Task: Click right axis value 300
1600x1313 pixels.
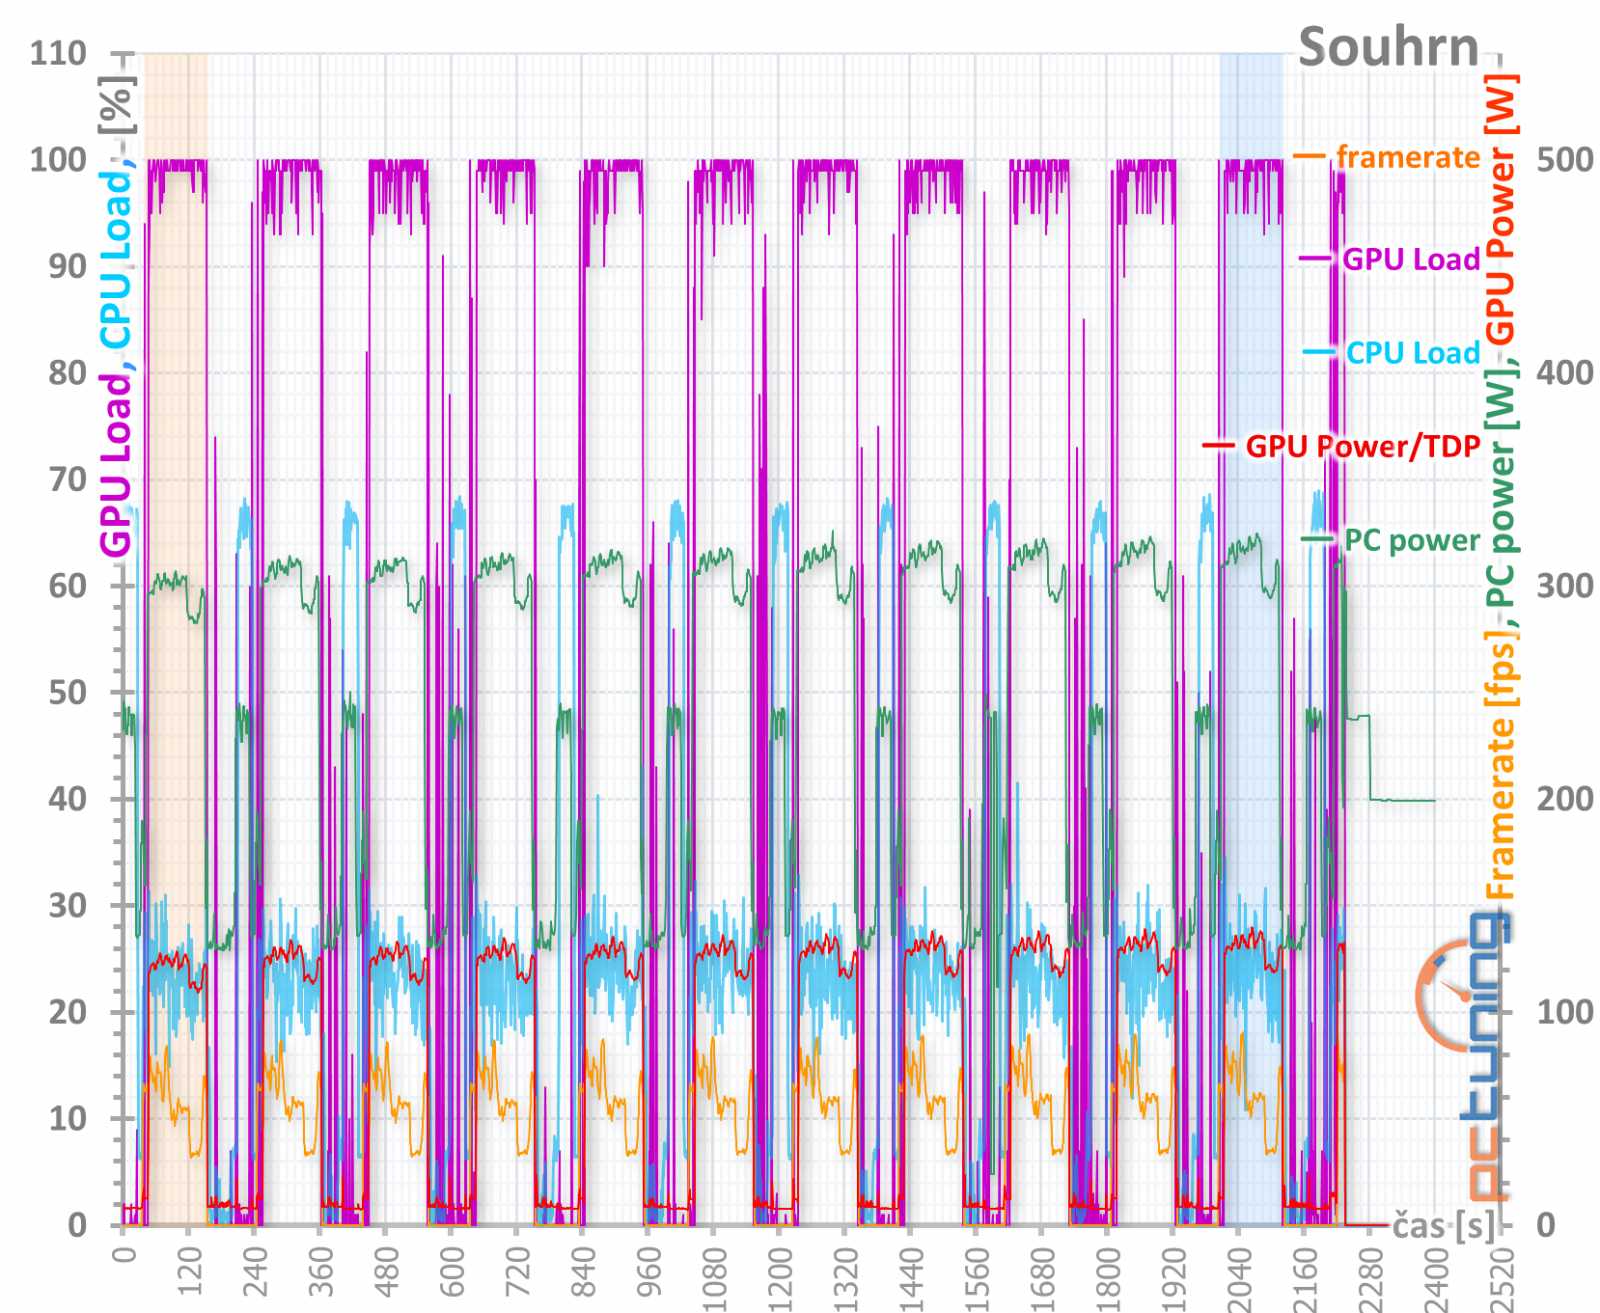Action: (x=1565, y=586)
